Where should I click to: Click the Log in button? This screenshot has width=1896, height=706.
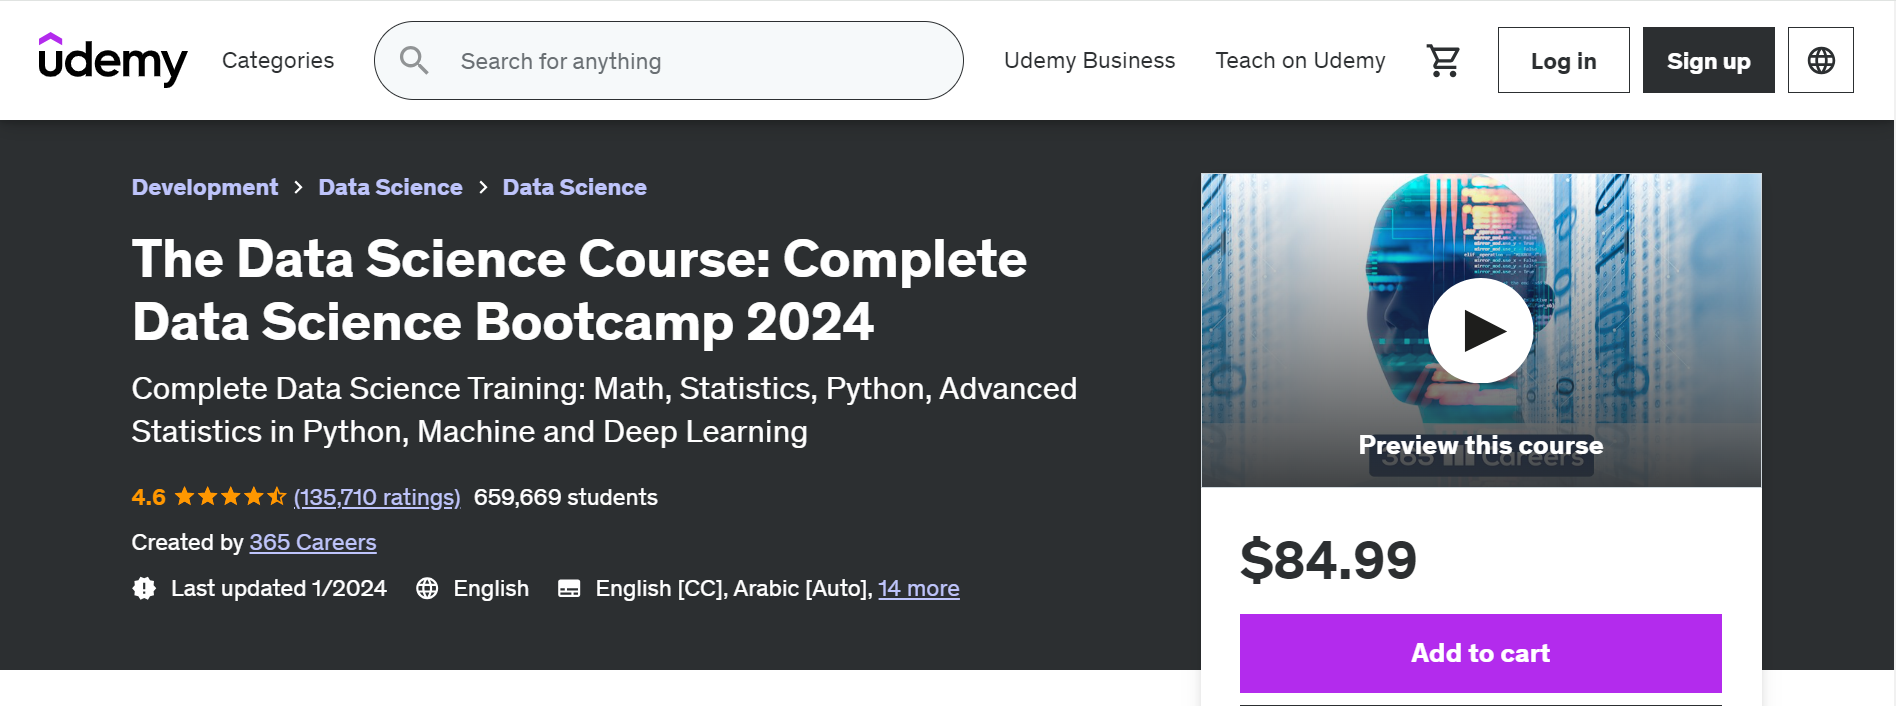1563,60
